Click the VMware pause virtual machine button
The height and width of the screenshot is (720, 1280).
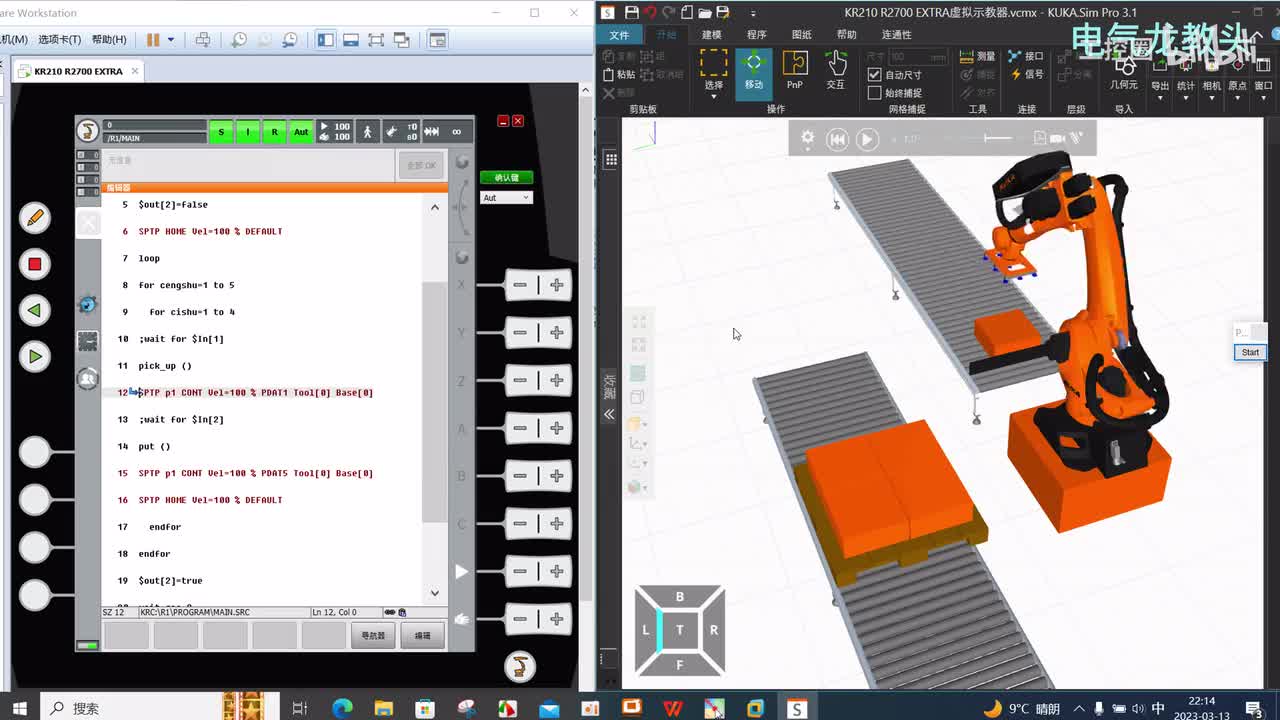153,40
